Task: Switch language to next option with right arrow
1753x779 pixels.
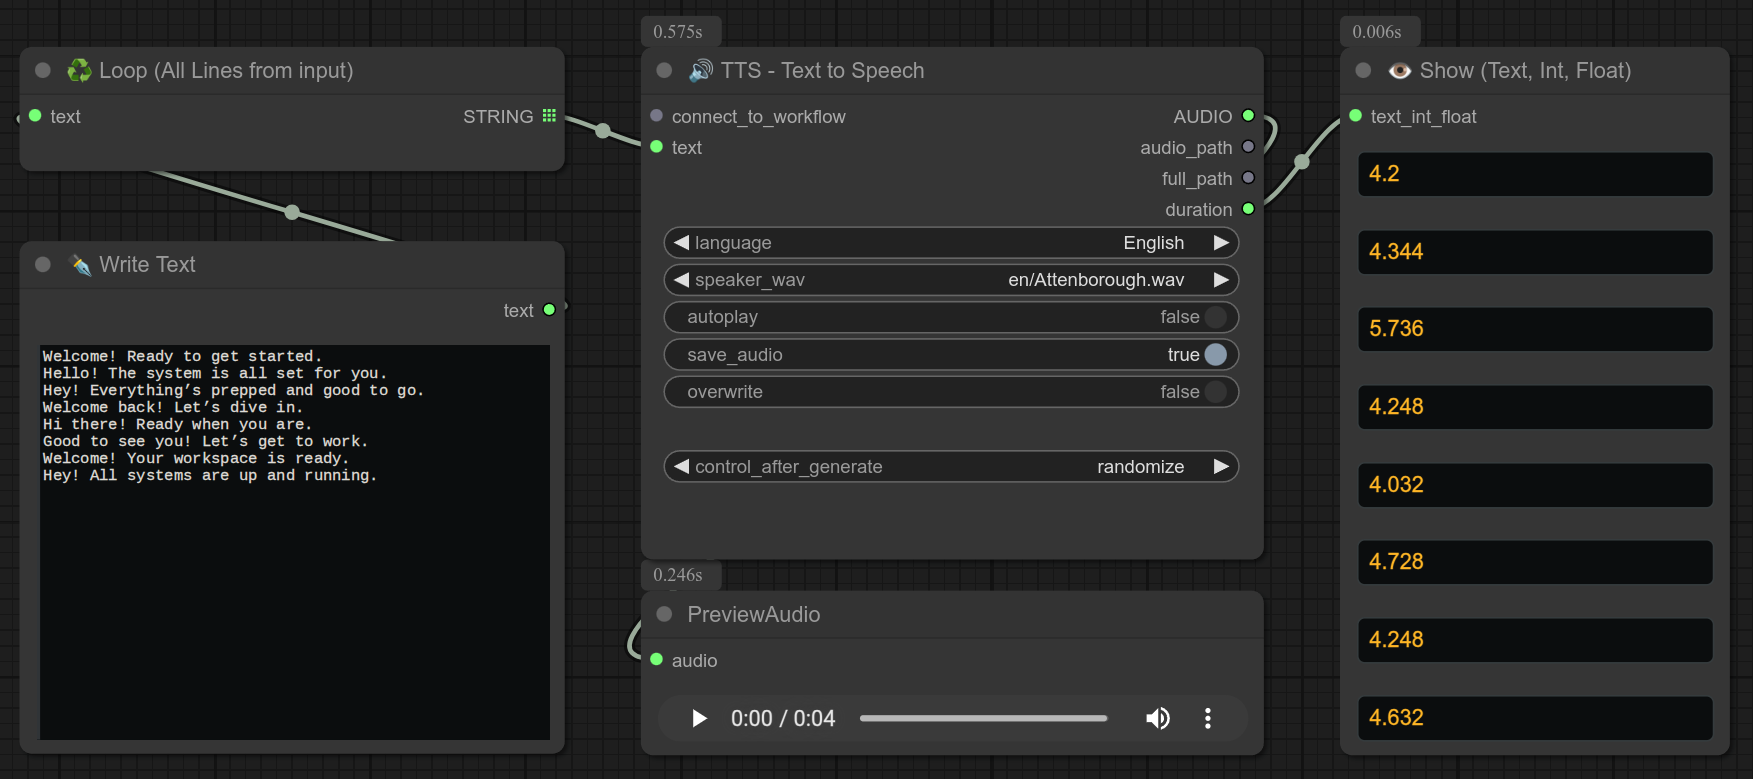Action: click(x=1221, y=243)
